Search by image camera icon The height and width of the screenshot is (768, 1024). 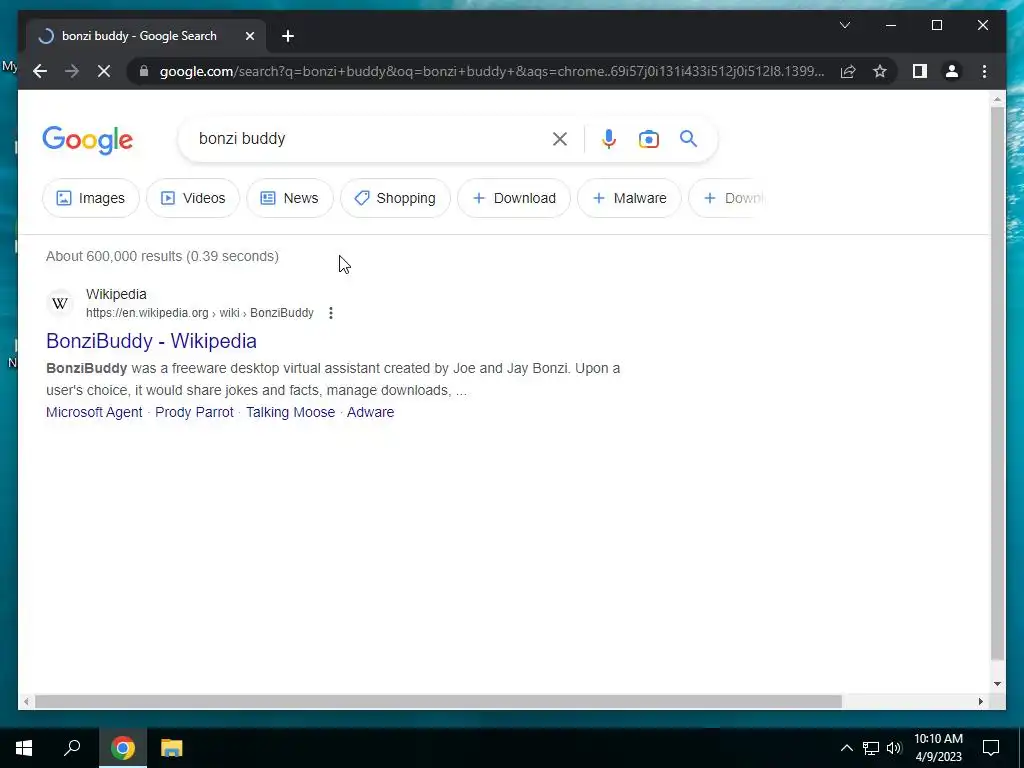click(x=648, y=138)
